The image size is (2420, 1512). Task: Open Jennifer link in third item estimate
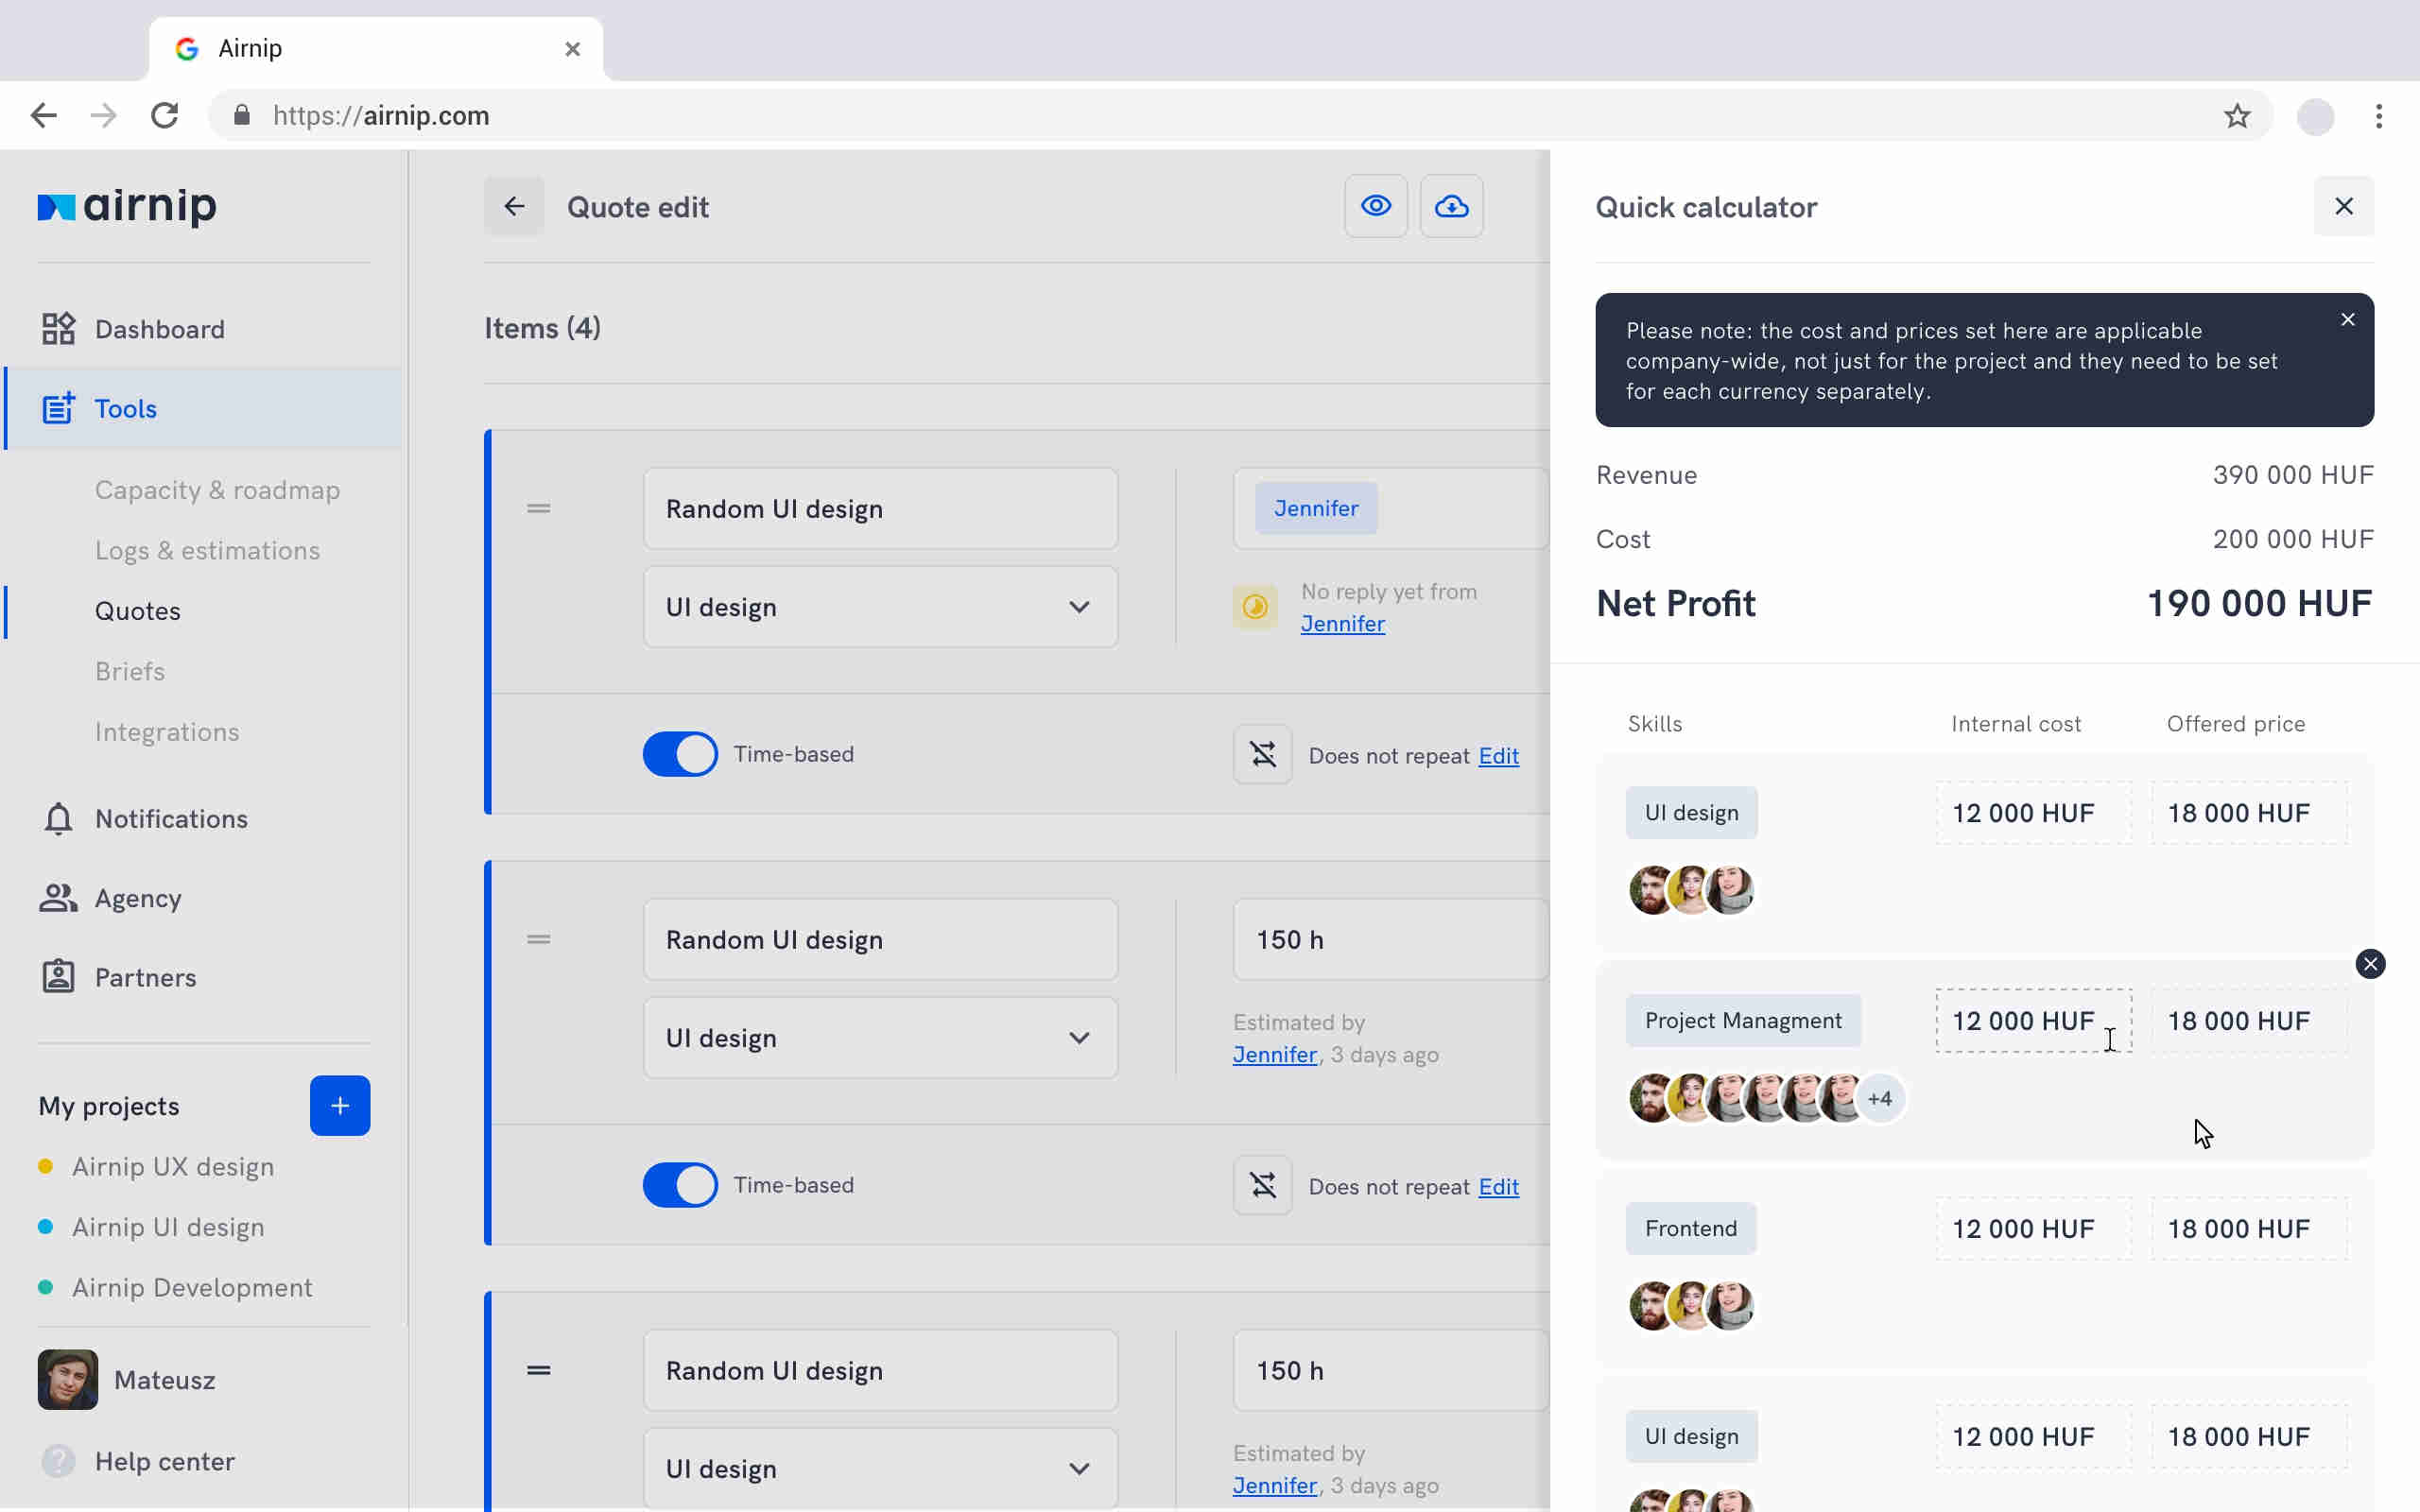click(x=1275, y=1486)
